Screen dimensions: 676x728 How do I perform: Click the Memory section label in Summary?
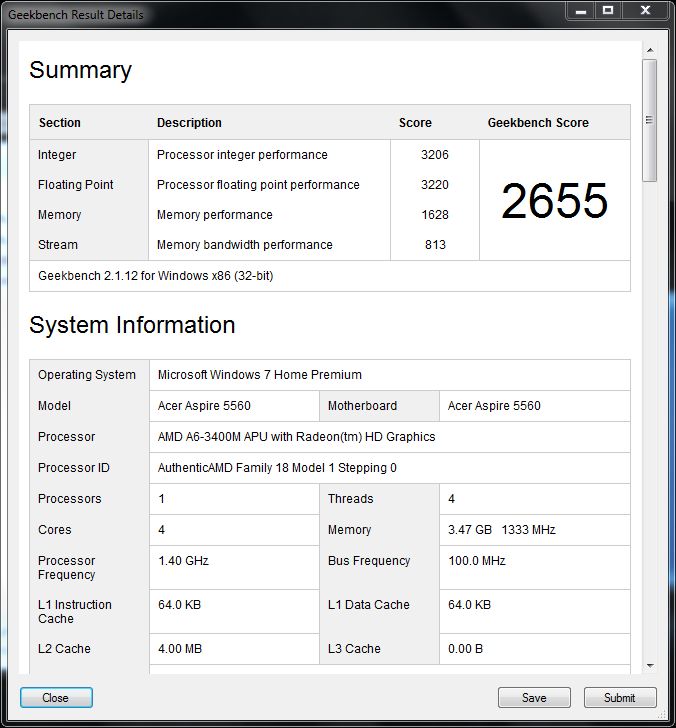(59, 215)
